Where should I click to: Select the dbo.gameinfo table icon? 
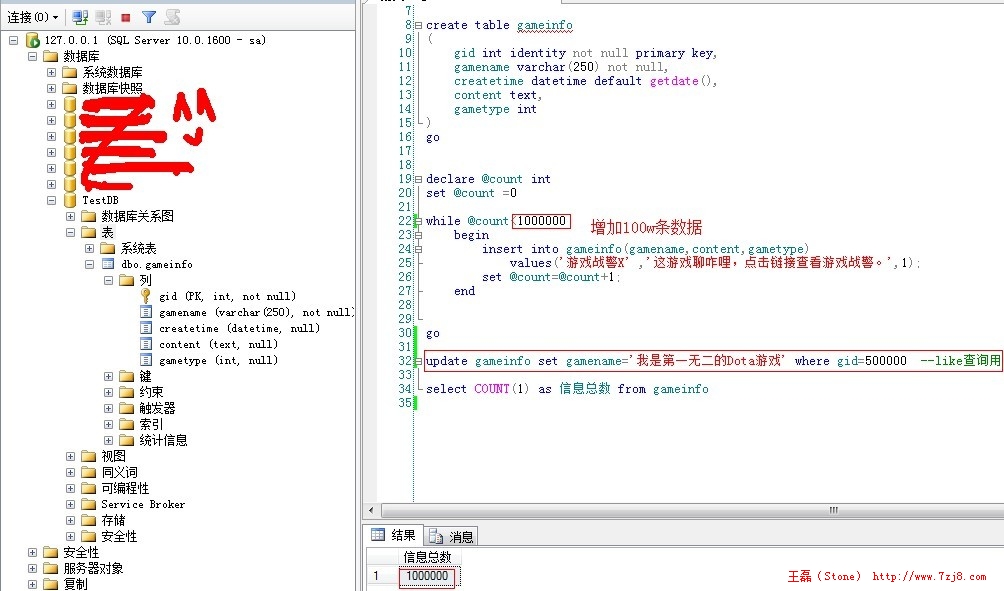[x=106, y=264]
